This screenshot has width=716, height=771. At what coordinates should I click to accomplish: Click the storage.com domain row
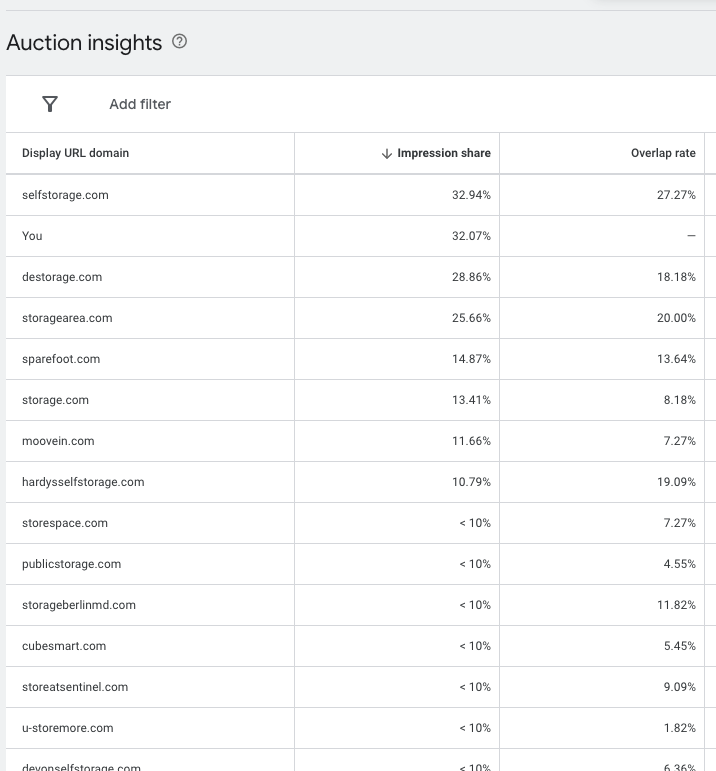click(x=55, y=400)
